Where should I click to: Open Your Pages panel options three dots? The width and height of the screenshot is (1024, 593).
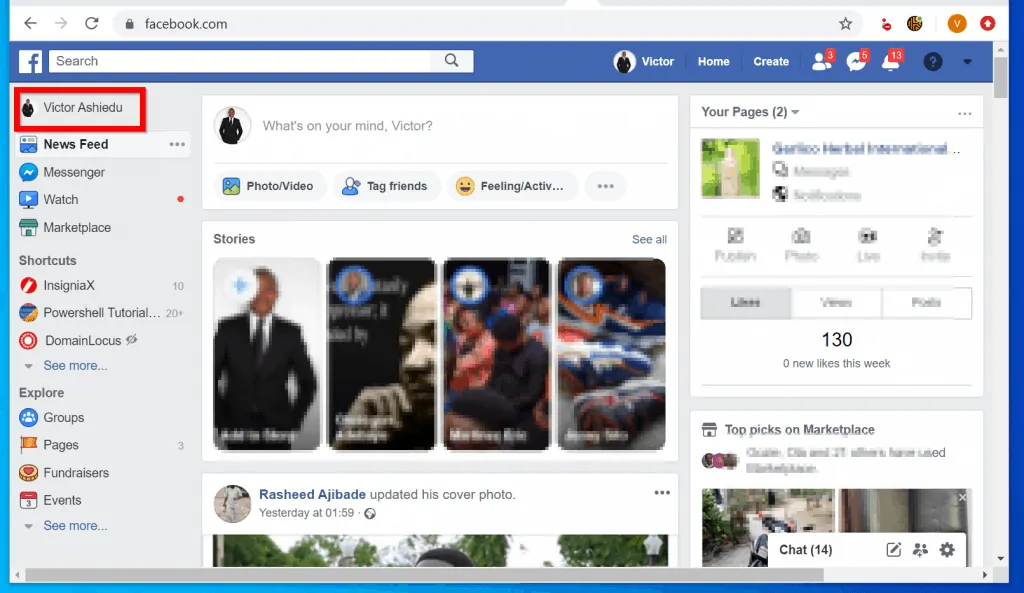click(965, 113)
